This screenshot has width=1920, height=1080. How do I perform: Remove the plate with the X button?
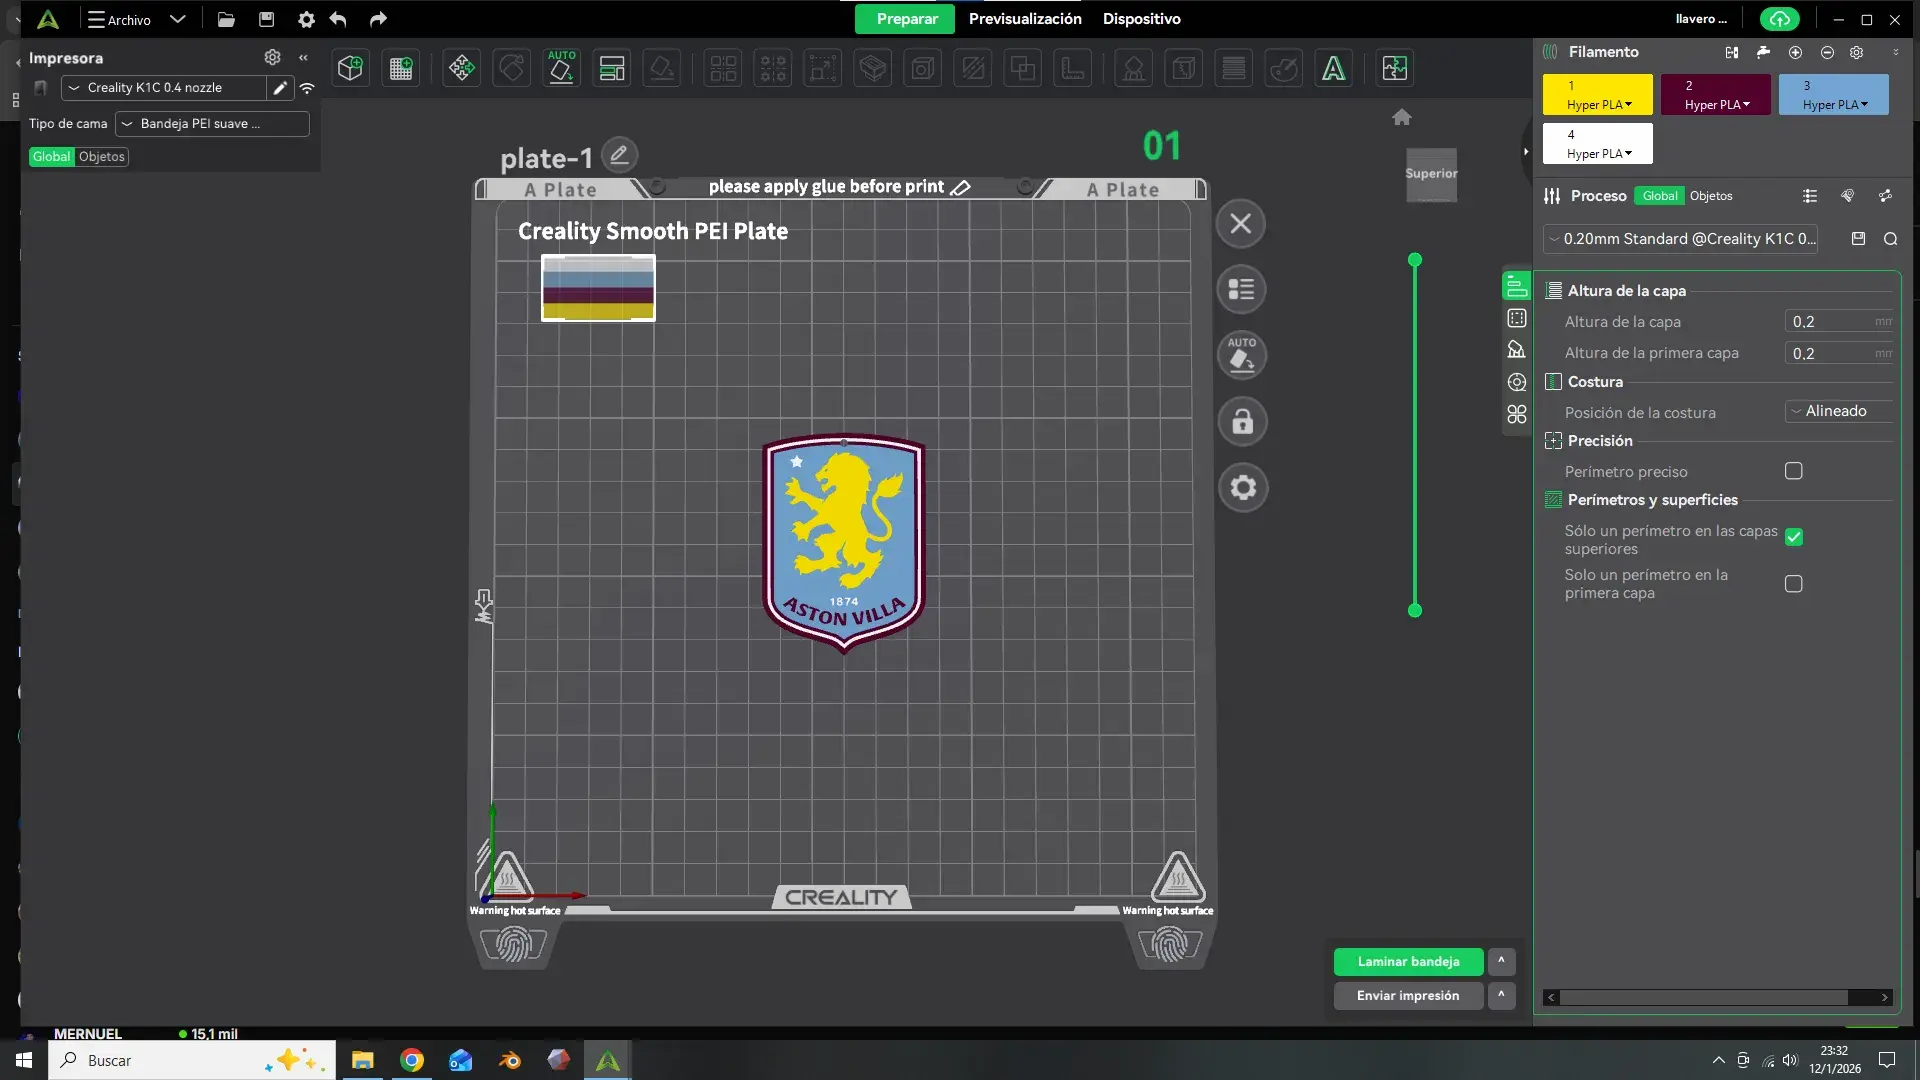pos(1241,223)
